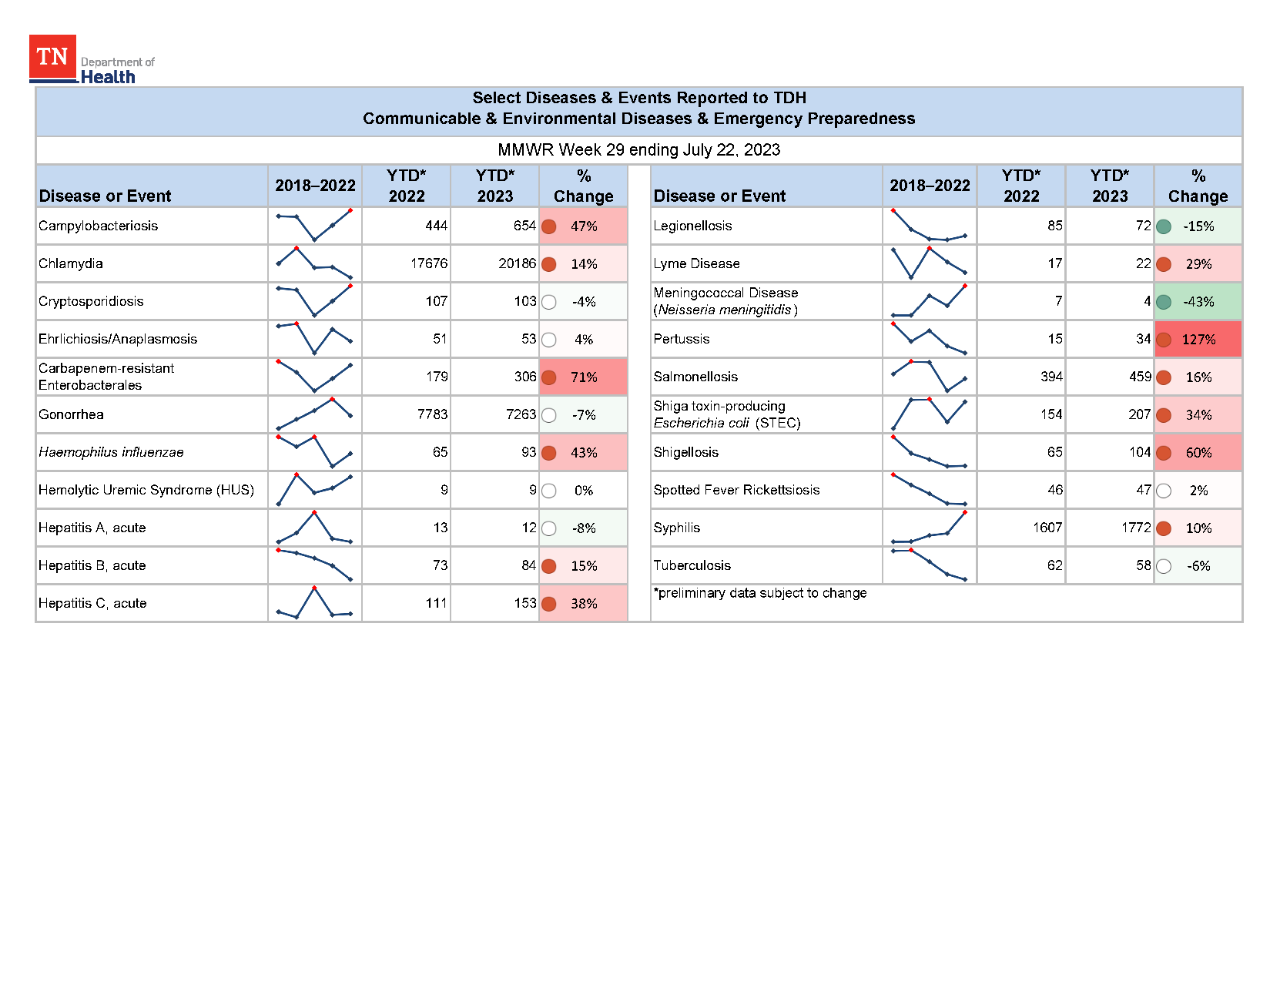
Task: Expand the Disease or Event column header
Action: coord(103,196)
